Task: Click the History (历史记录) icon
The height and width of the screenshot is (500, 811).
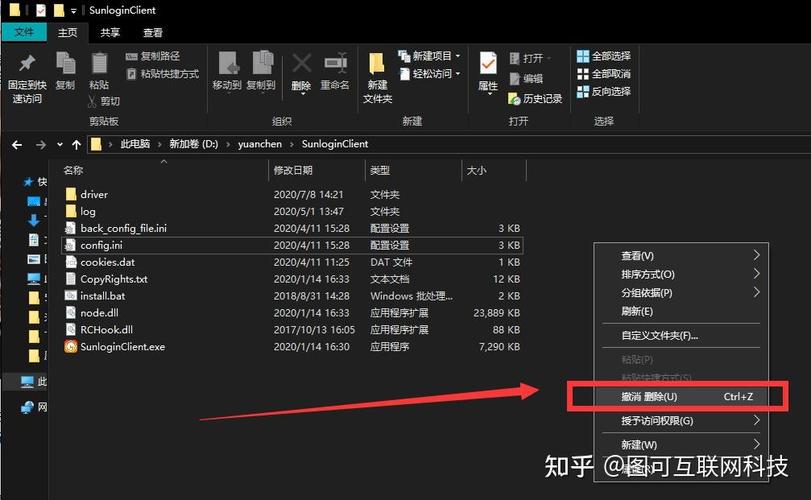Action: coord(514,98)
